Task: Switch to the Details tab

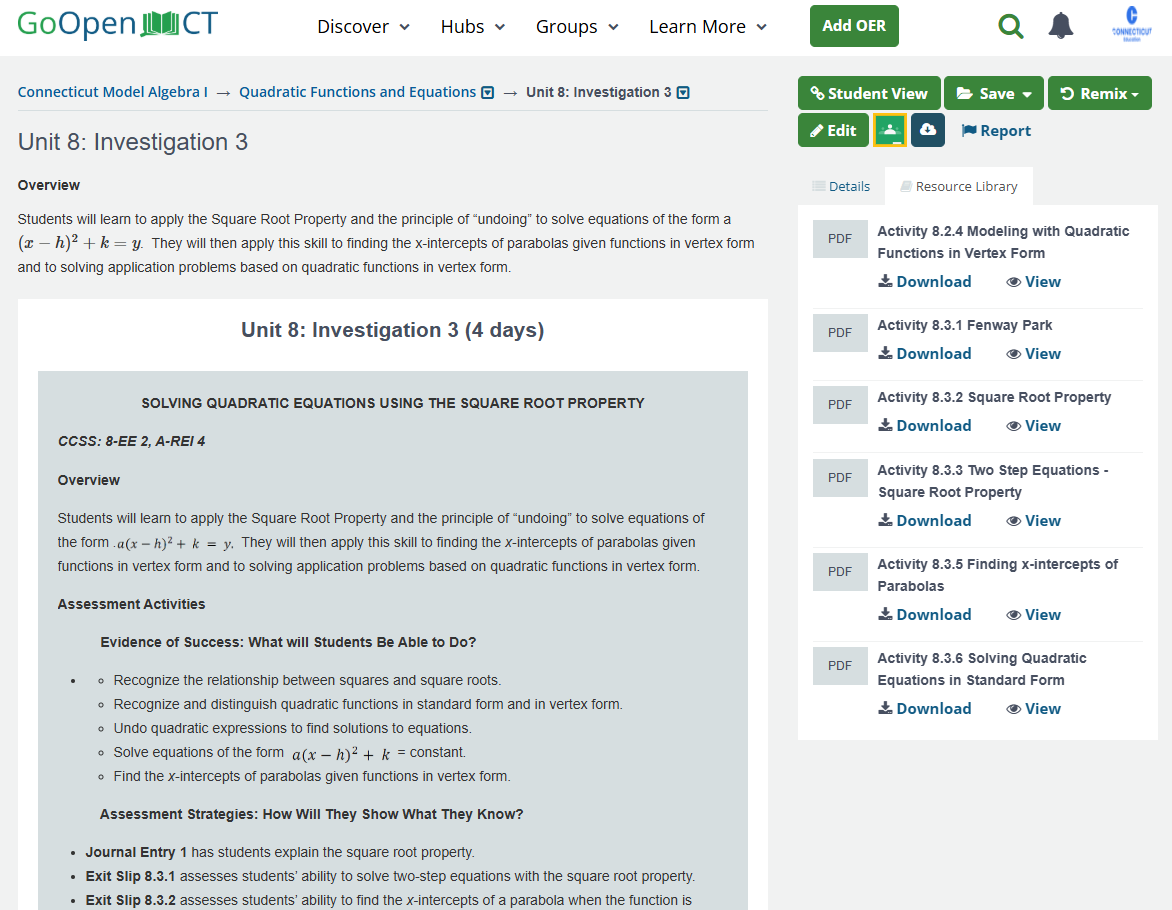Action: (841, 186)
